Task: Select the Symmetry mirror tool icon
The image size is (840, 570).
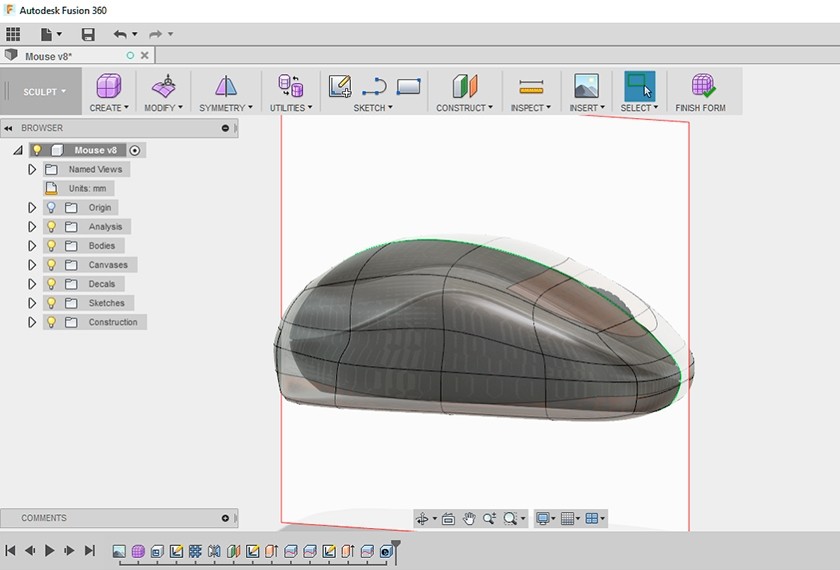Action: (226, 86)
